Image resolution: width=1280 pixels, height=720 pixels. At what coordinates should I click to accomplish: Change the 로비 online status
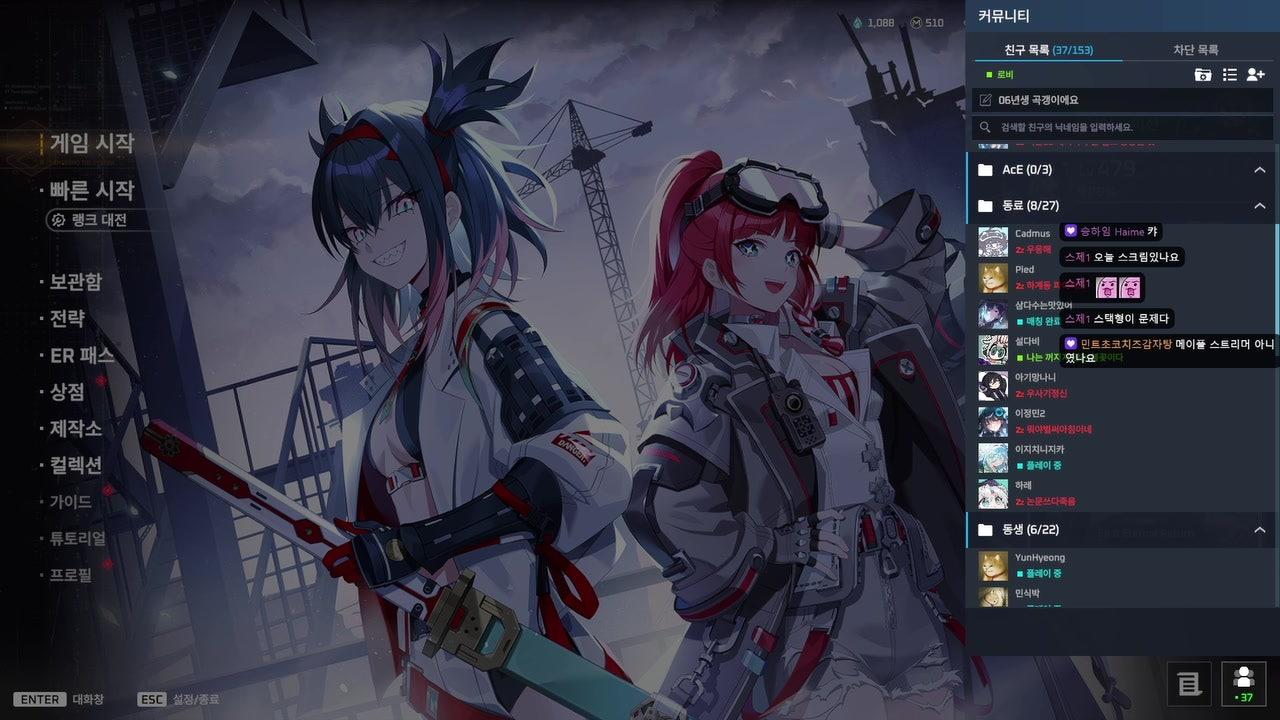1000,75
